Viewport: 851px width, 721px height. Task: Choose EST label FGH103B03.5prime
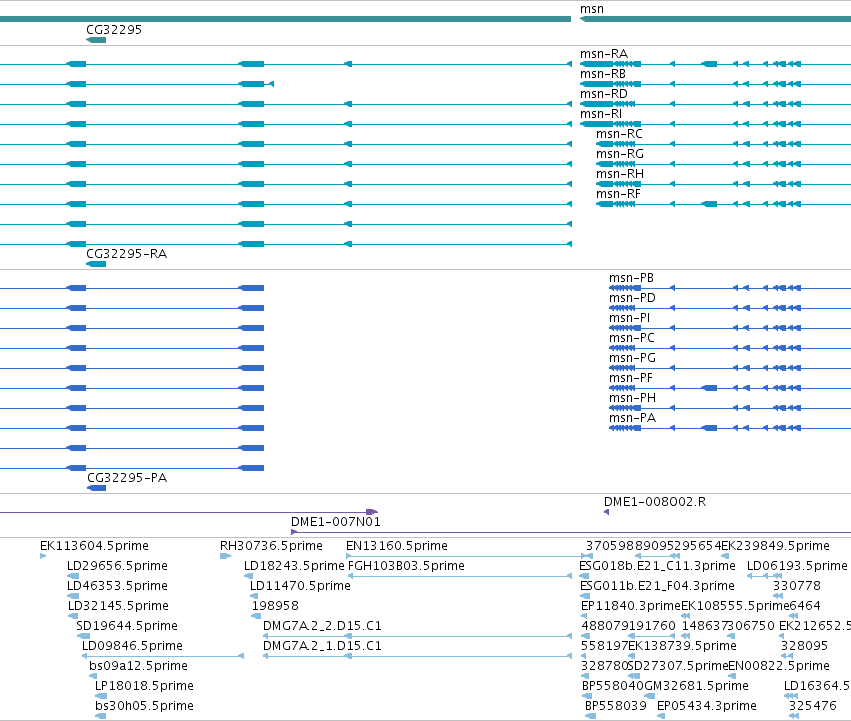[407, 566]
